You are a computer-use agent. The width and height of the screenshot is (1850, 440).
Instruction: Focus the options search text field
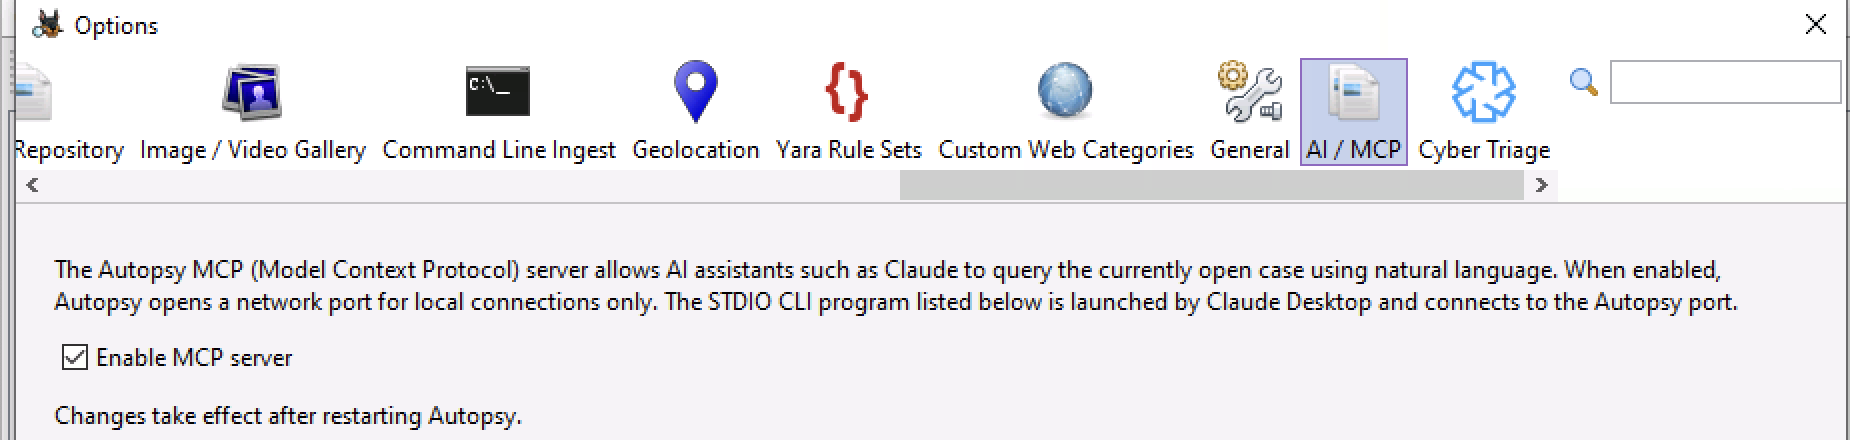1724,82
